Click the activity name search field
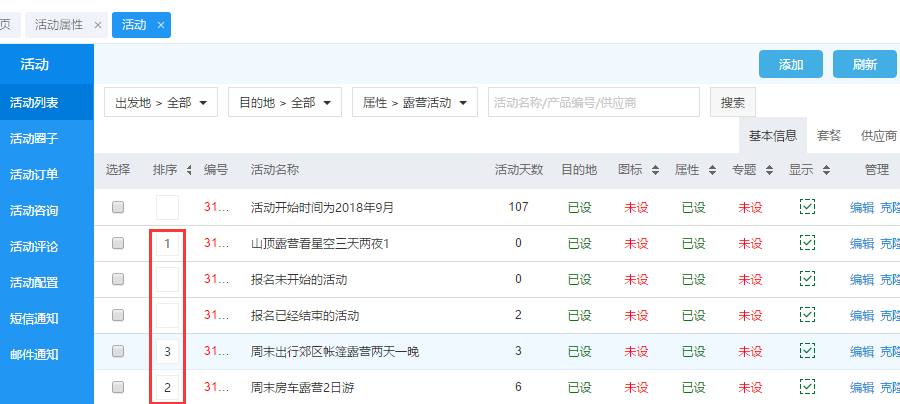900x404 pixels. (593, 102)
